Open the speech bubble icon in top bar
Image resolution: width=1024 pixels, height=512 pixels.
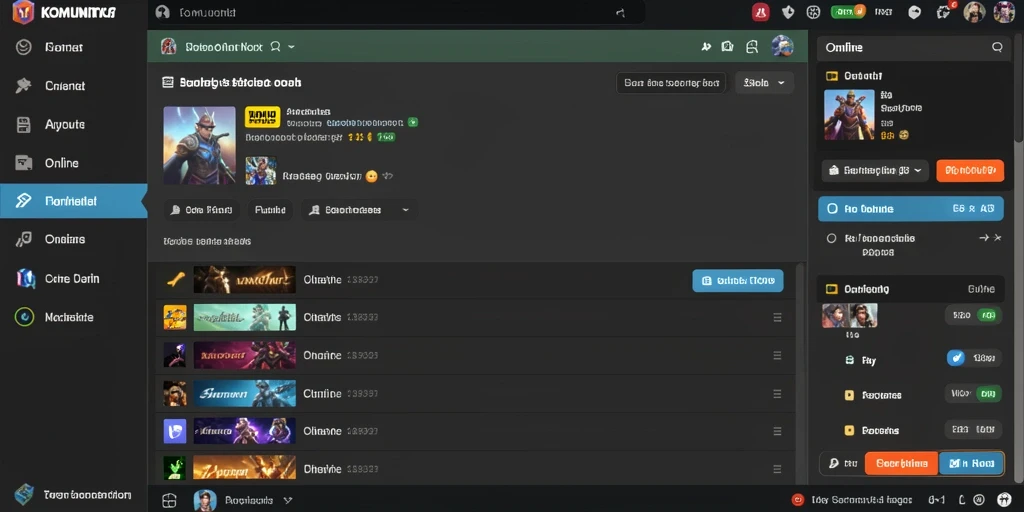[915, 12]
